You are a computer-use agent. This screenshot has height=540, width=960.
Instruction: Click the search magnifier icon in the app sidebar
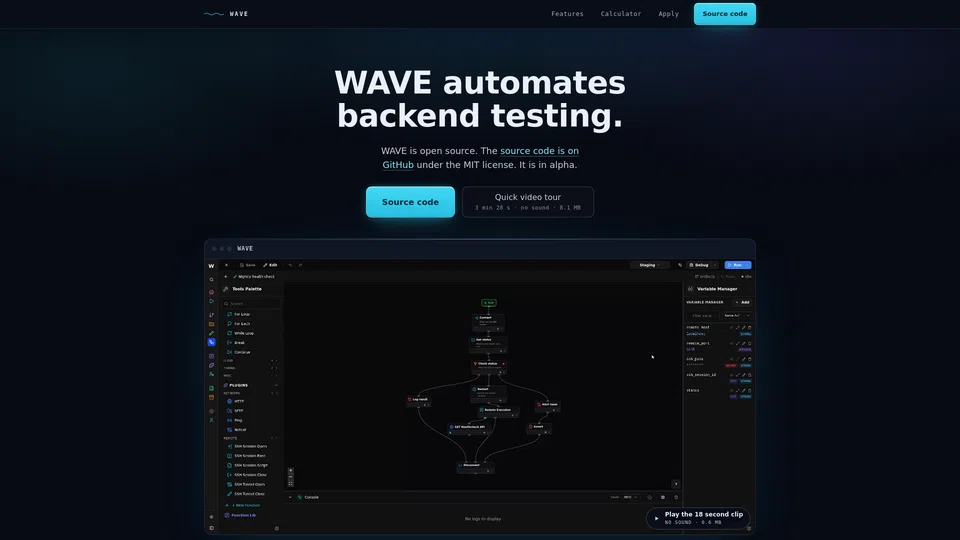coord(212,280)
